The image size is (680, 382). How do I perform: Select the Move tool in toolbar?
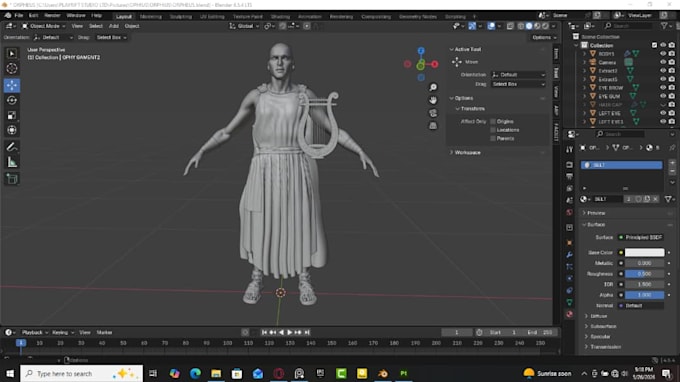click(x=12, y=85)
